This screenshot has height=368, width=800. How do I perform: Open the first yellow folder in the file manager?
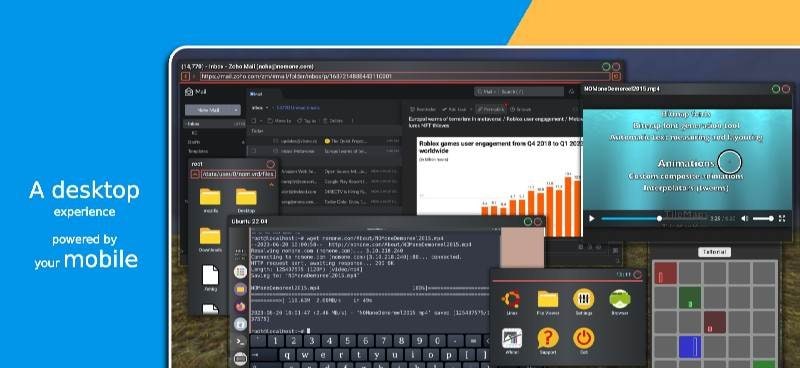click(210, 197)
